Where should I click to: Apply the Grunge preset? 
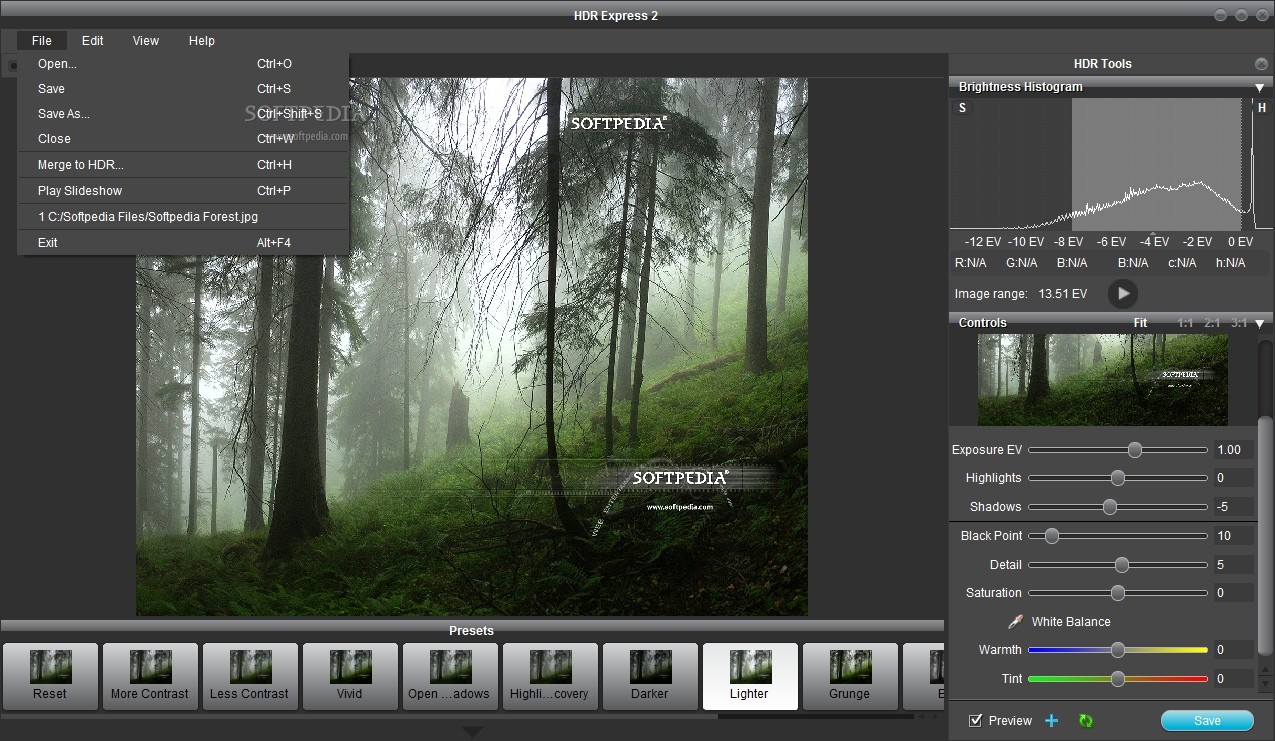click(x=850, y=677)
